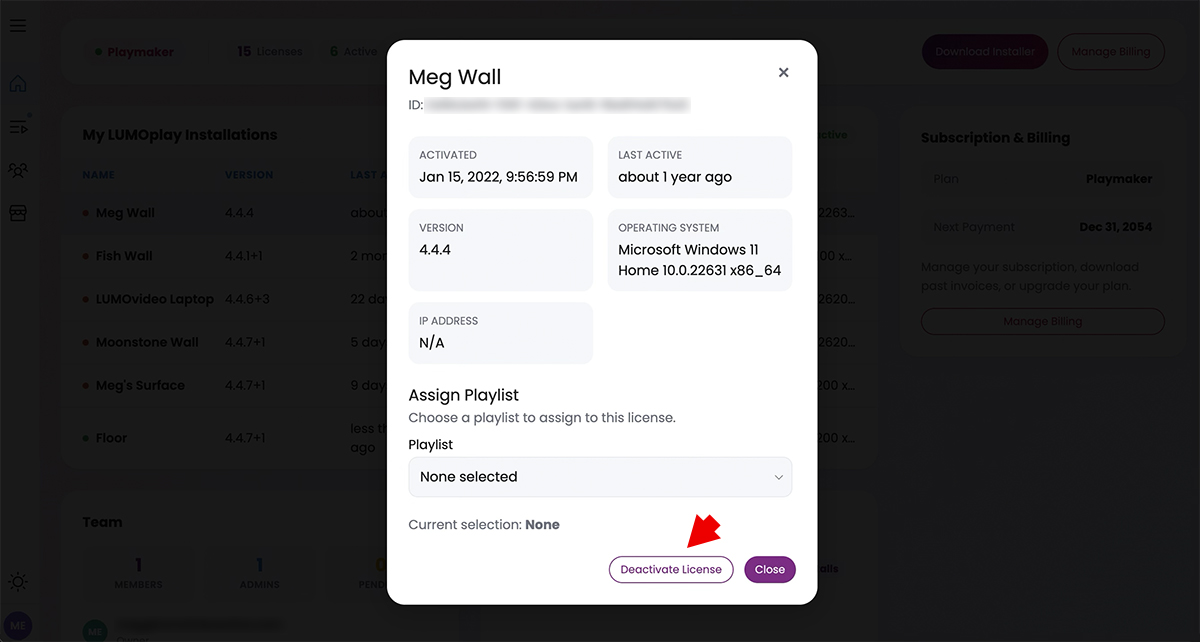Click the purple Close button

770,569
